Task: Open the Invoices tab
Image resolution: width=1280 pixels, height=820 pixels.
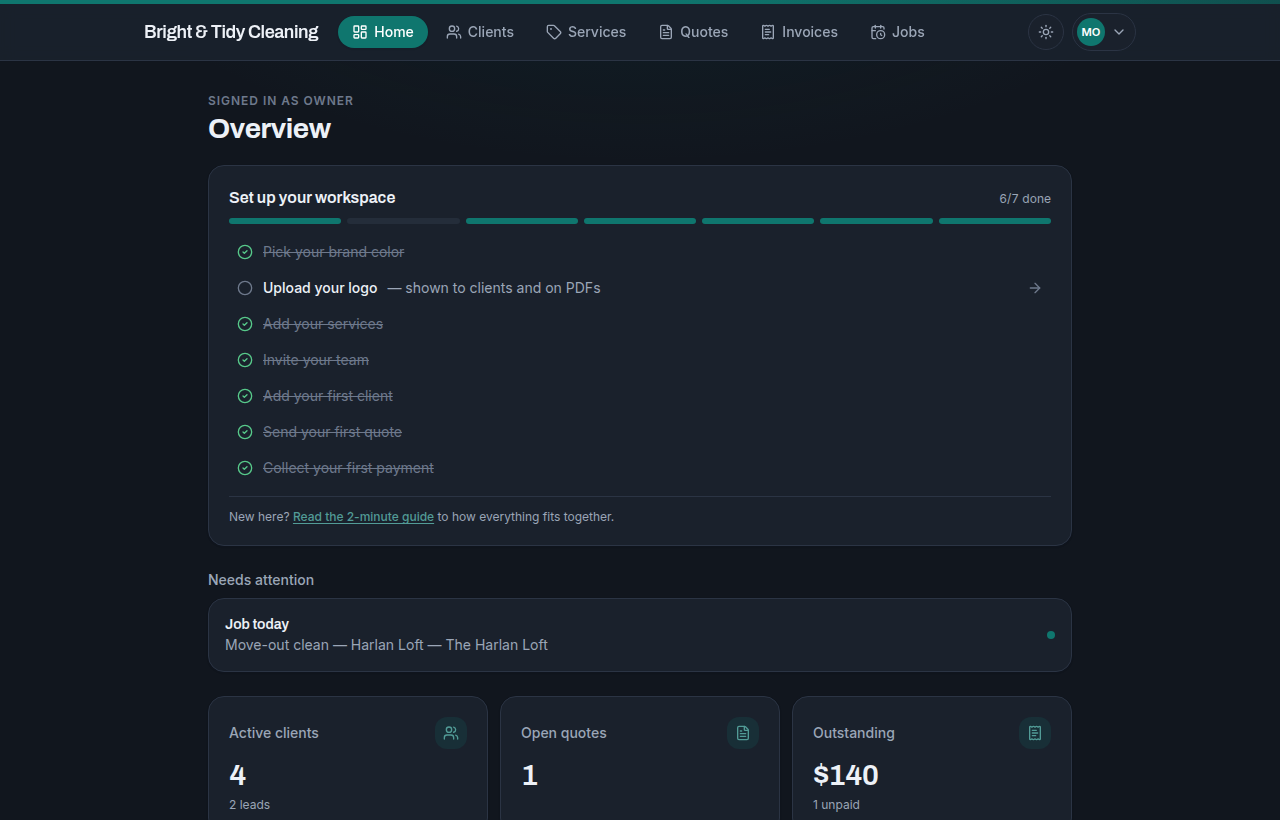Action: pyautogui.click(x=799, y=32)
